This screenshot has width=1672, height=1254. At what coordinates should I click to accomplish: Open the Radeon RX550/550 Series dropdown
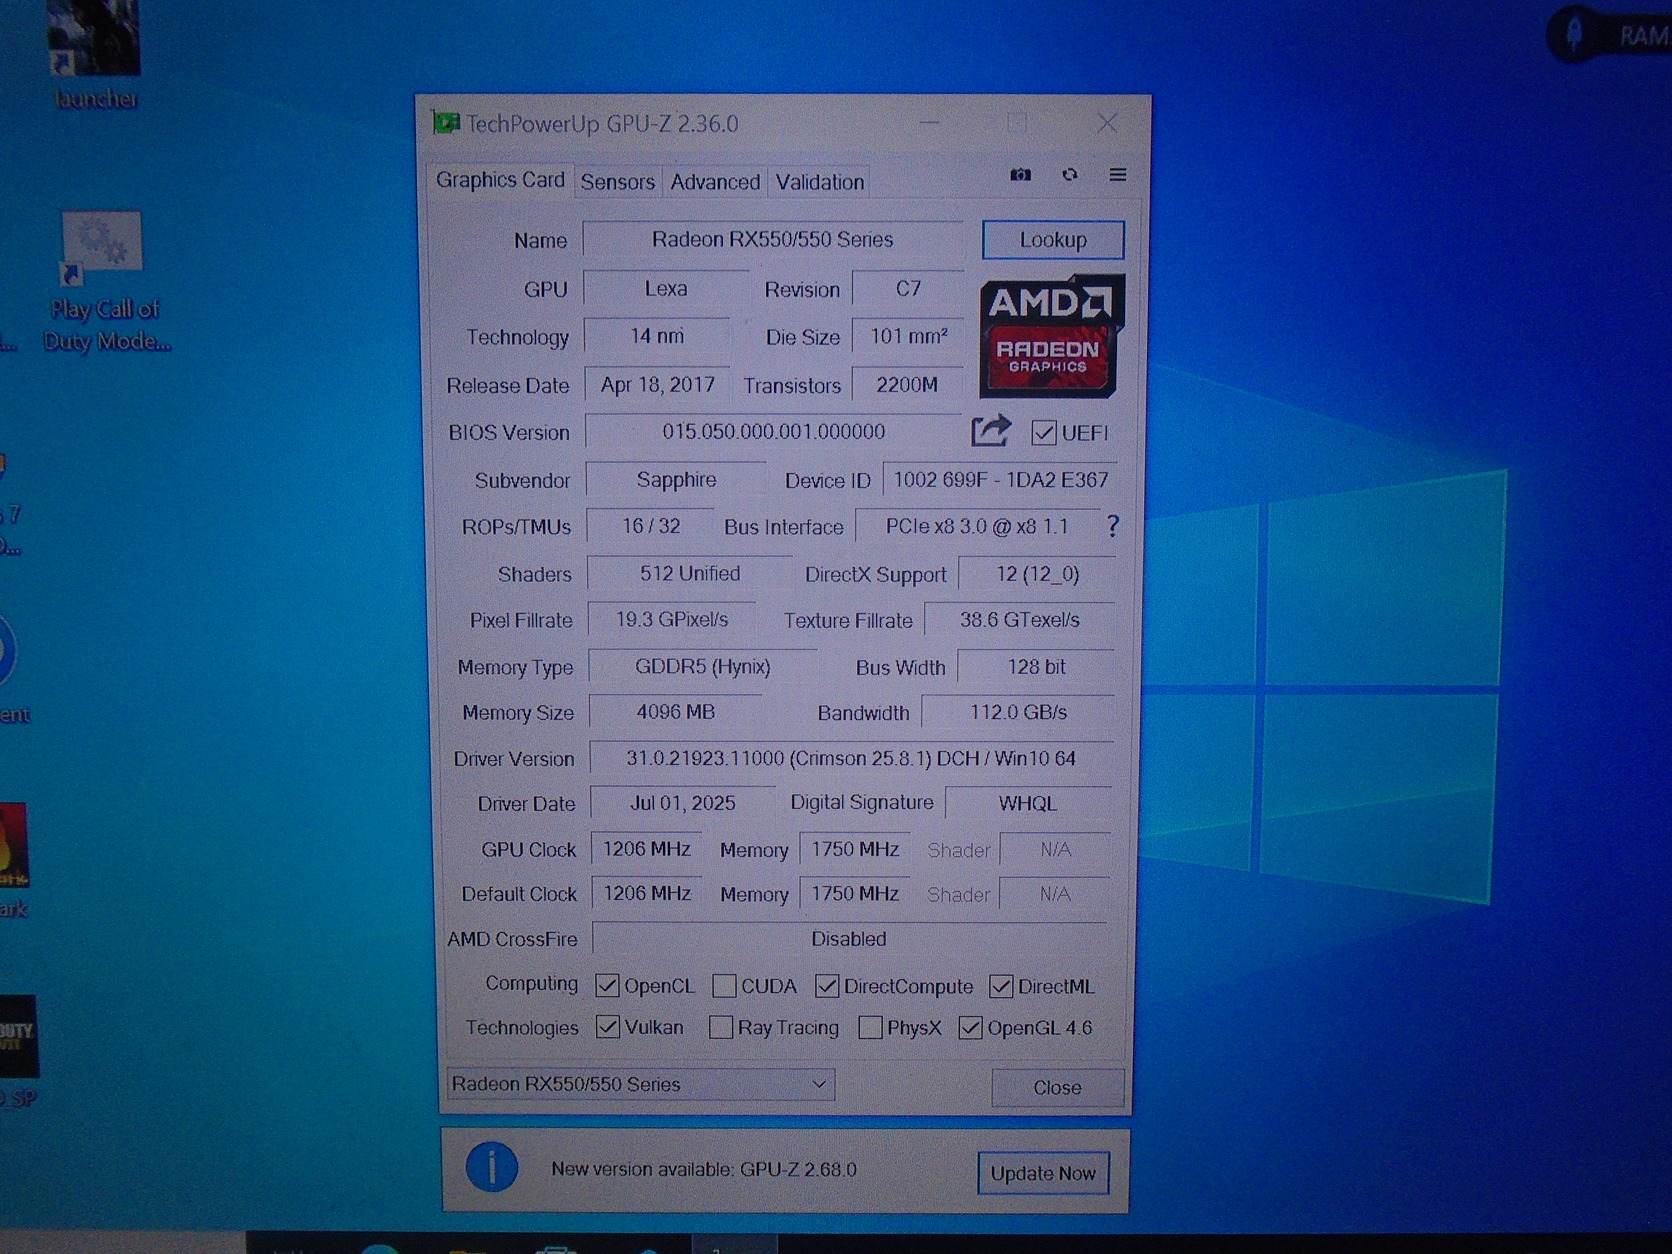[x=640, y=1084]
